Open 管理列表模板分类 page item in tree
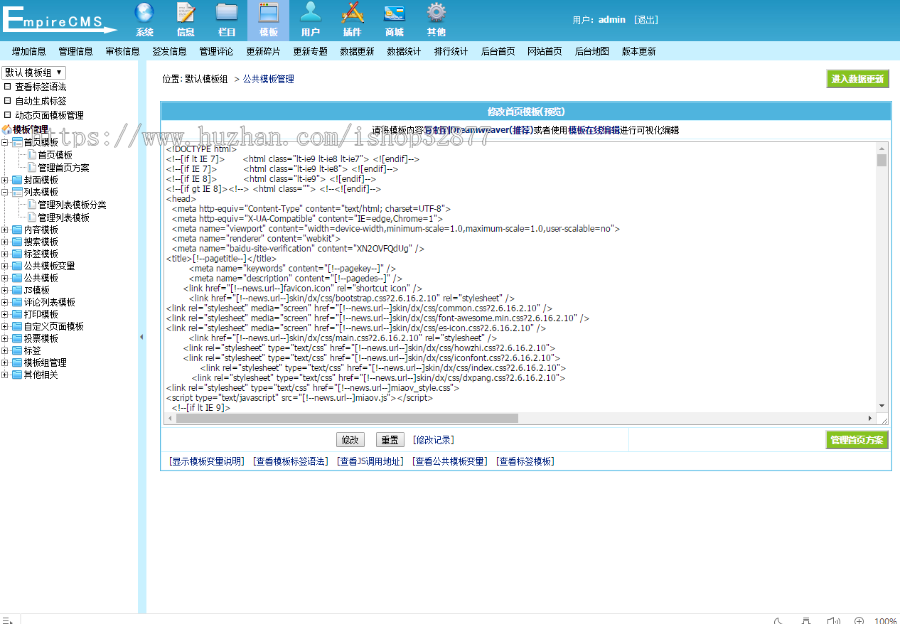Screen dimensions: 900x624 tap(72, 205)
